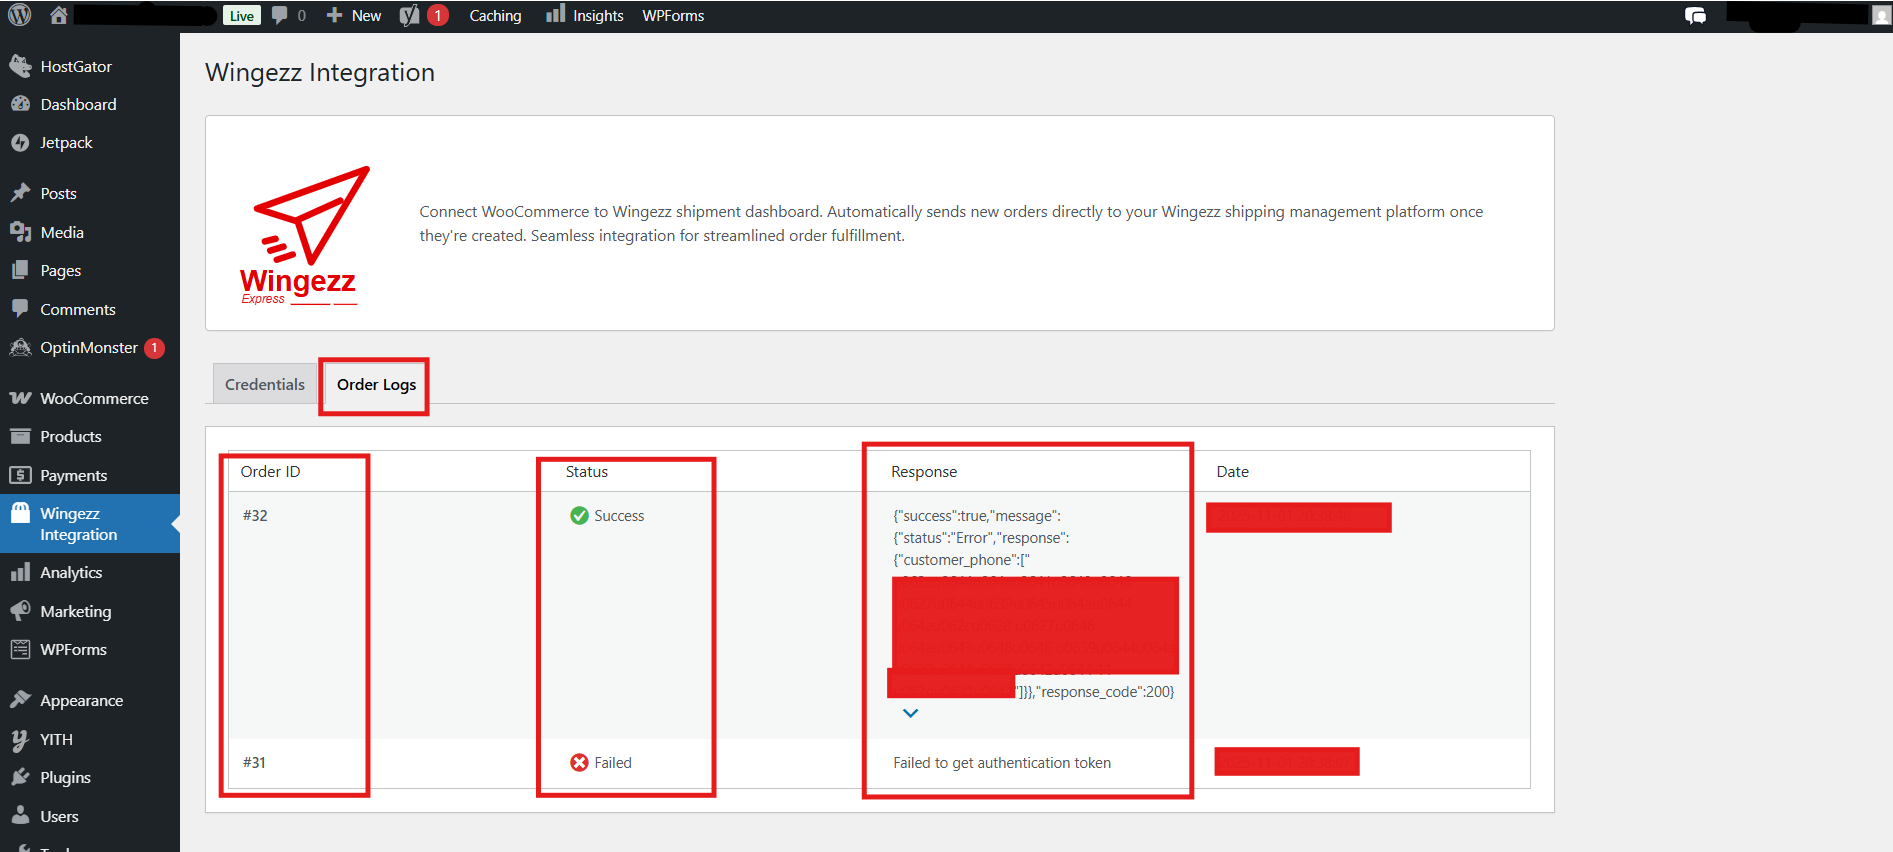Click the green Success checkmark icon
Viewport: 1893px width, 852px height.
579,515
